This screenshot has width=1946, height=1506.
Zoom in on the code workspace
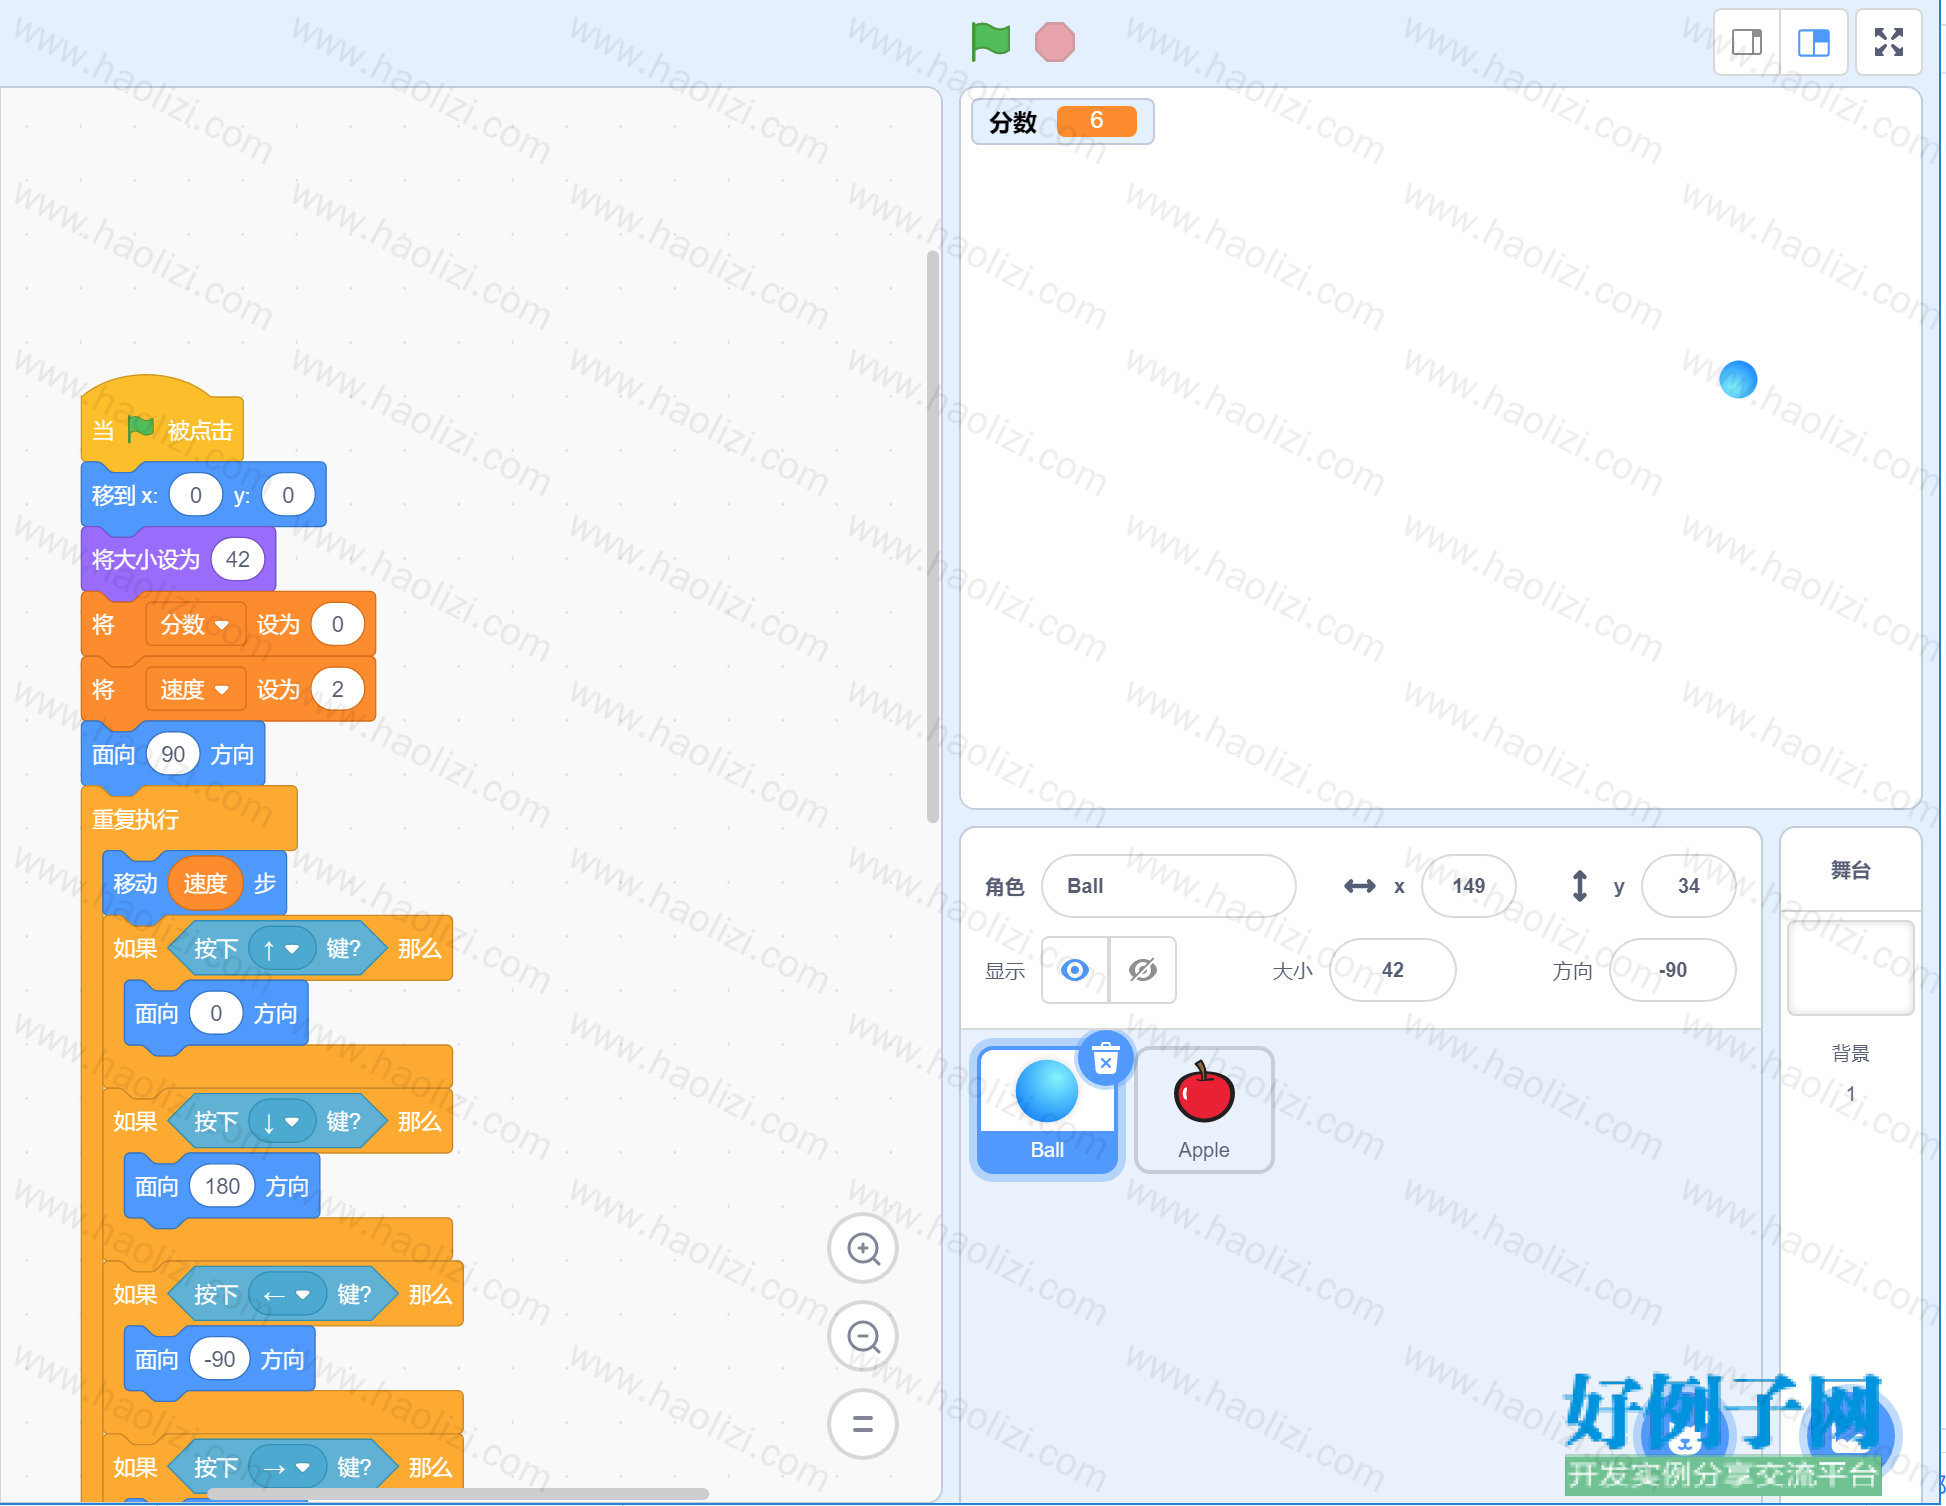pyautogui.click(x=863, y=1249)
